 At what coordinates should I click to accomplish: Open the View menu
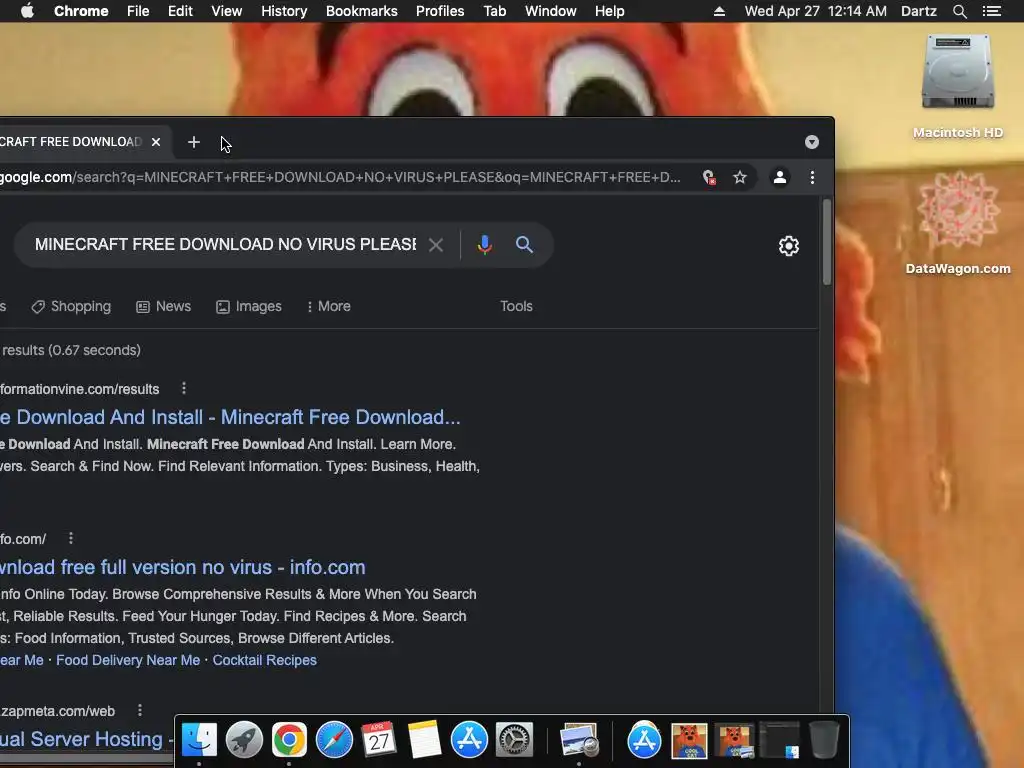(227, 11)
